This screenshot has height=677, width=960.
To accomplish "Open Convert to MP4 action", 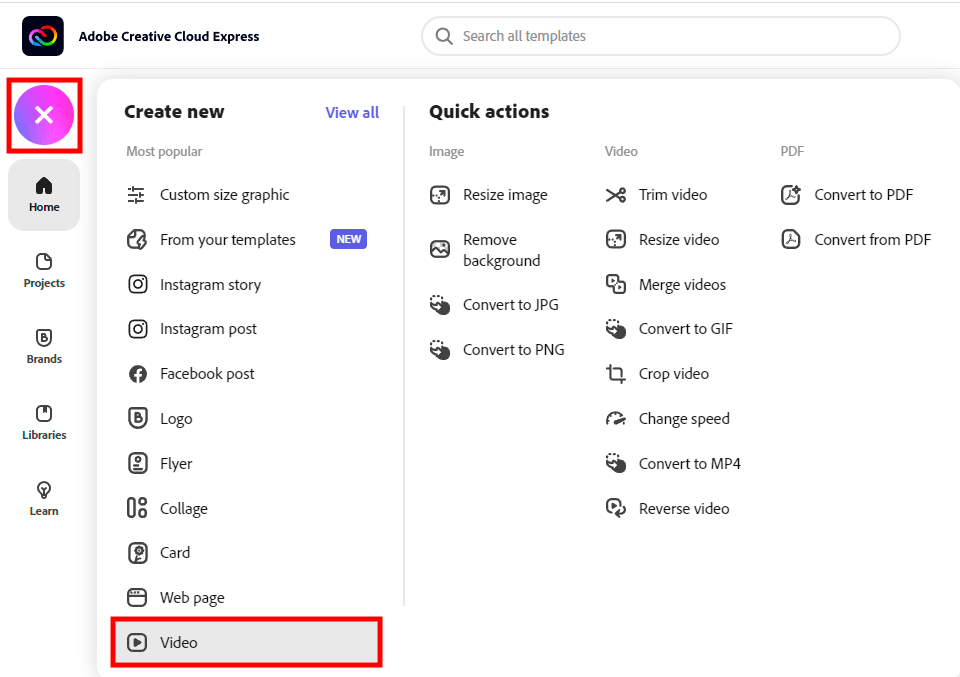I will 689,463.
